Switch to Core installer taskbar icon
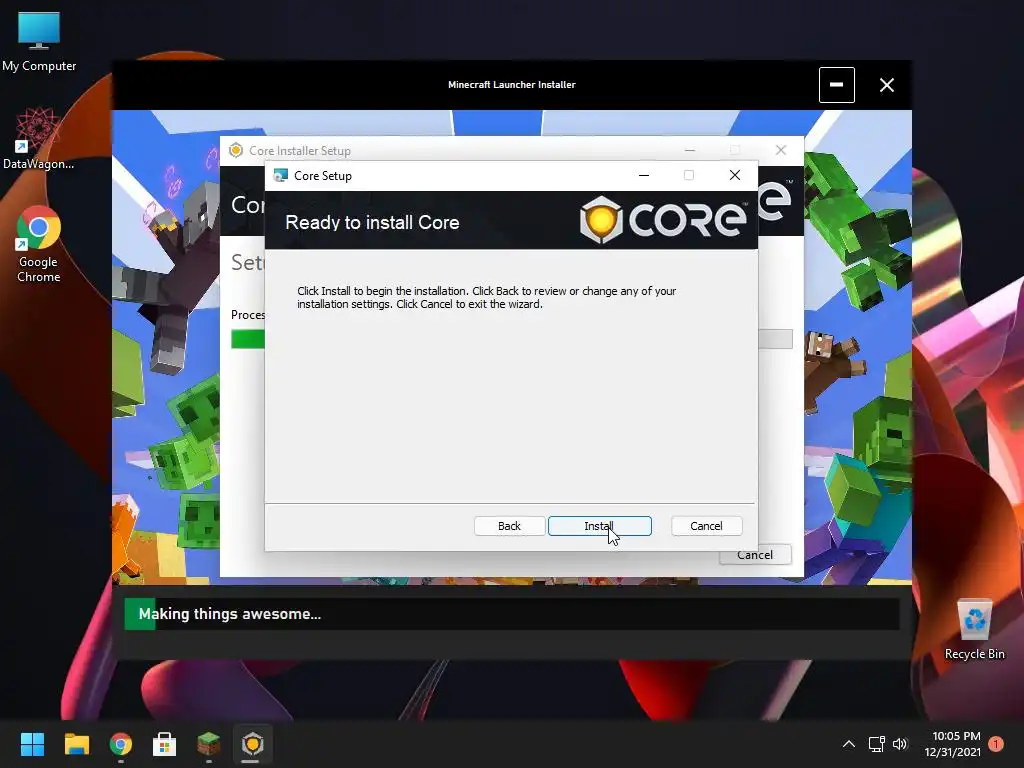Image resolution: width=1024 pixels, height=768 pixels. coord(253,744)
